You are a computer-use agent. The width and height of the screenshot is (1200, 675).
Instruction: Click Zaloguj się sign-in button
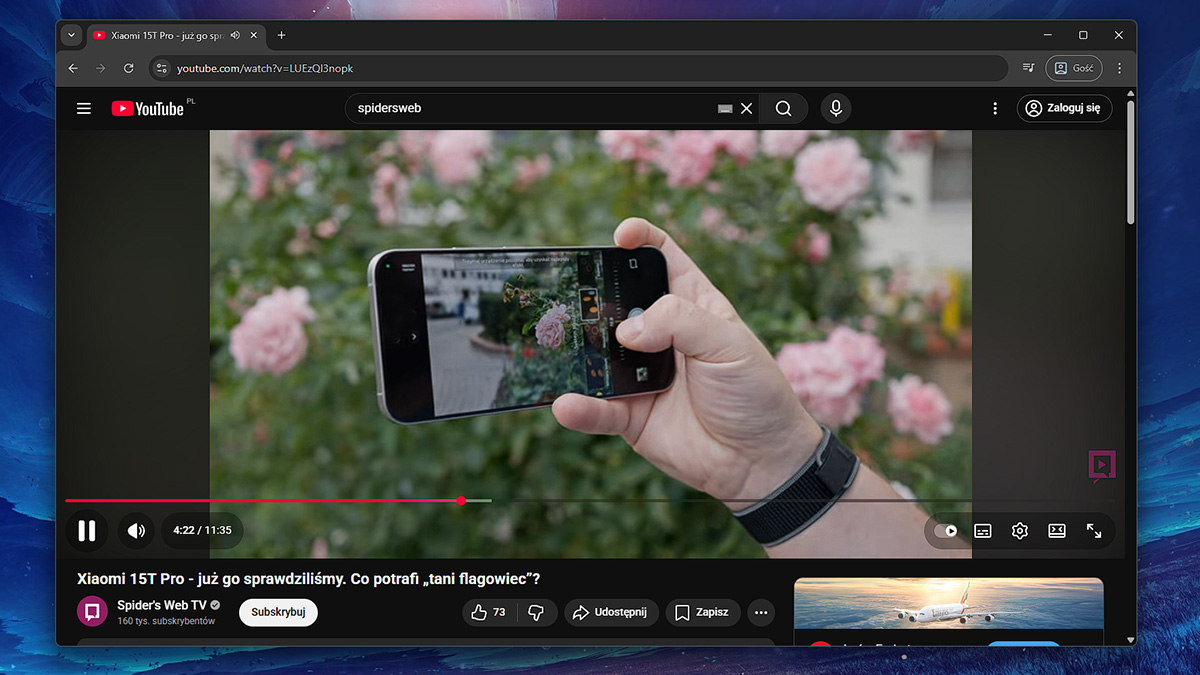(x=1065, y=109)
